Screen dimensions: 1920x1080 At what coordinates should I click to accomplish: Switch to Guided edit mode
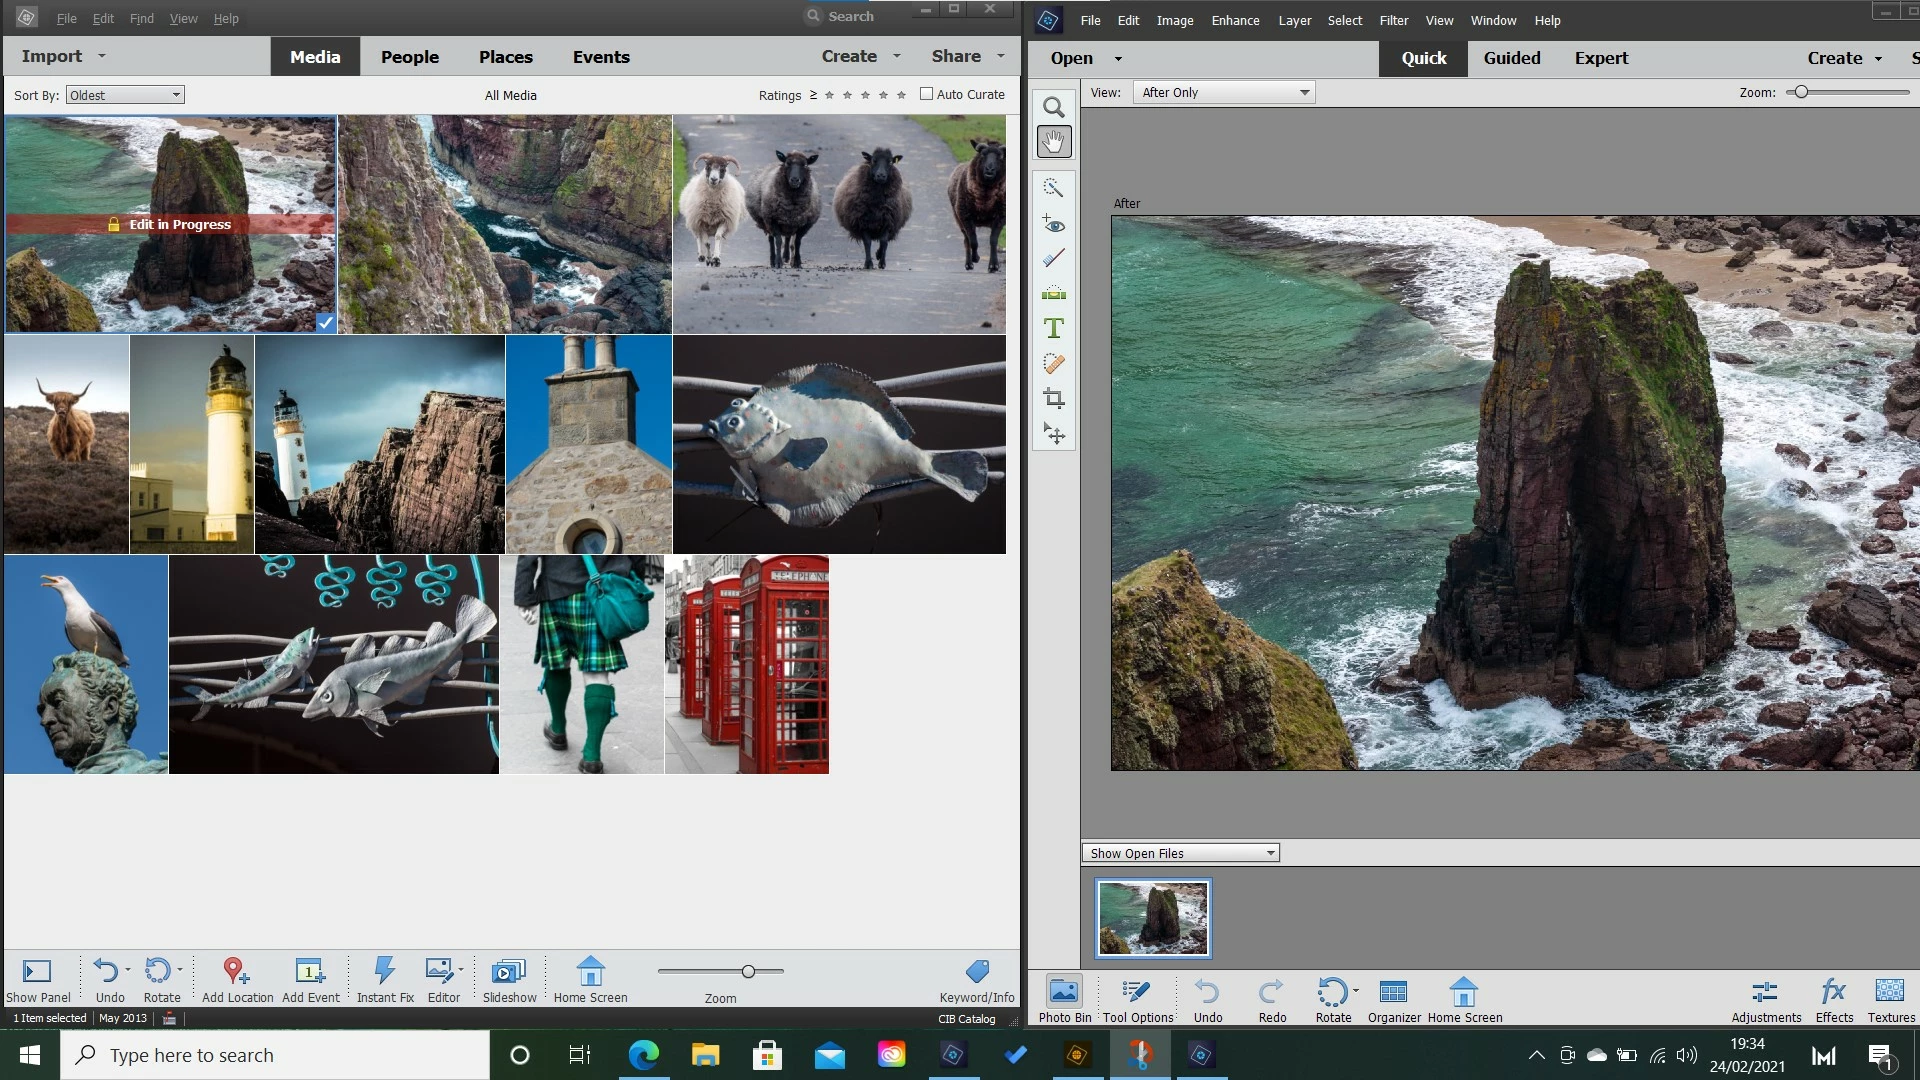(1511, 58)
